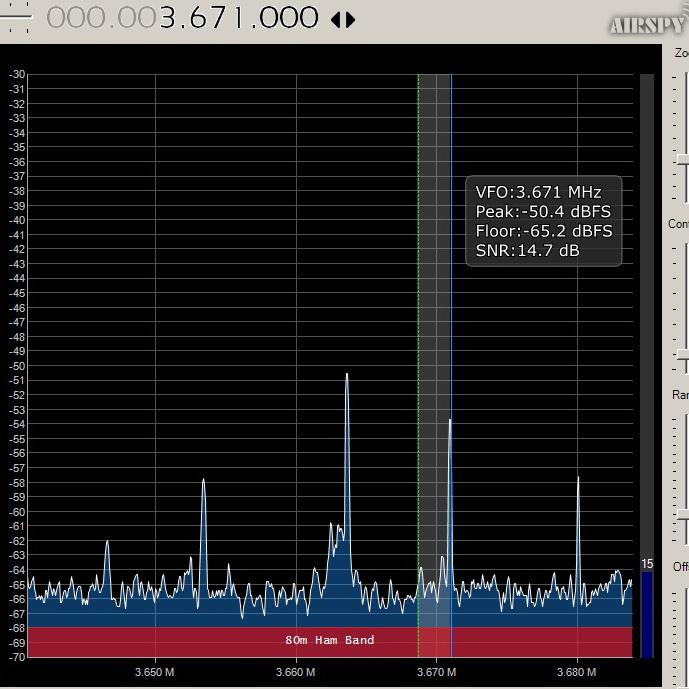Image resolution: width=689 pixels, height=689 pixels.
Task: Click the right tuning arrow beside the frequency
Action: click(350, 20)
